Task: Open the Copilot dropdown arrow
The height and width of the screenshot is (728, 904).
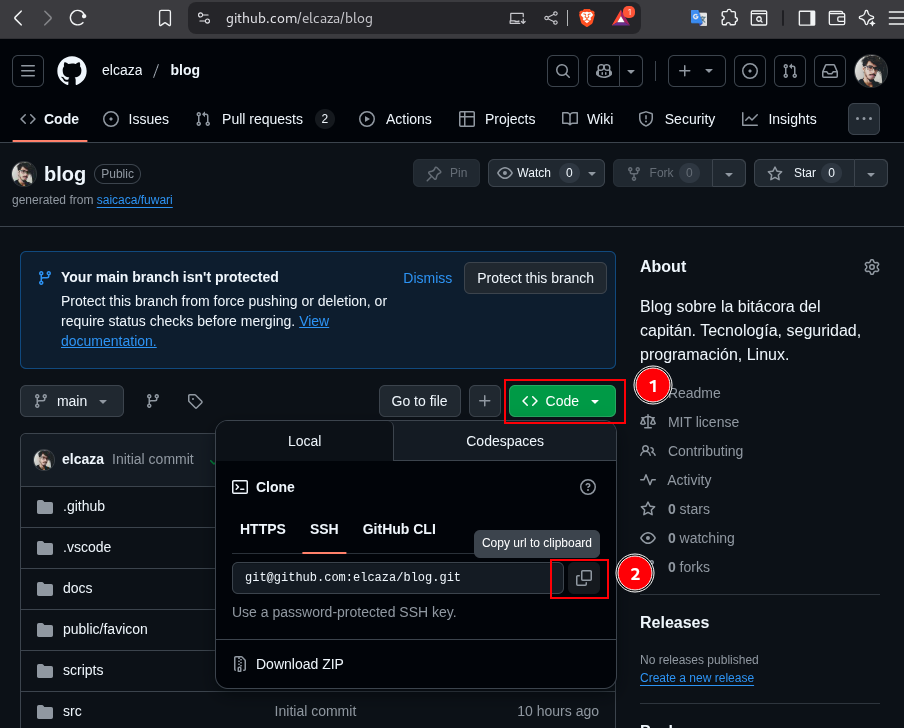Action: (631, 71)
